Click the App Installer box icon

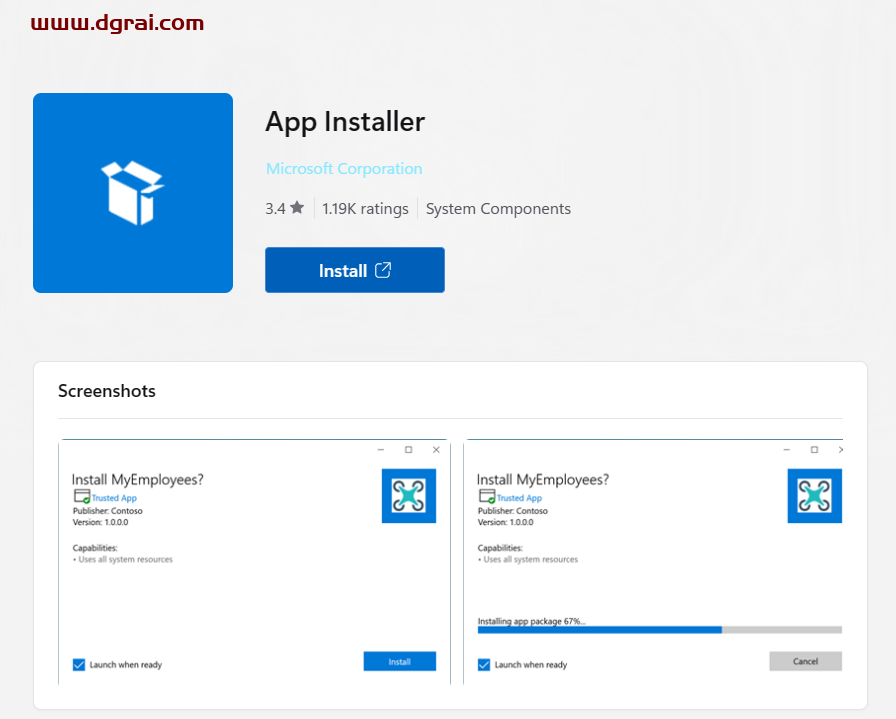133,193
